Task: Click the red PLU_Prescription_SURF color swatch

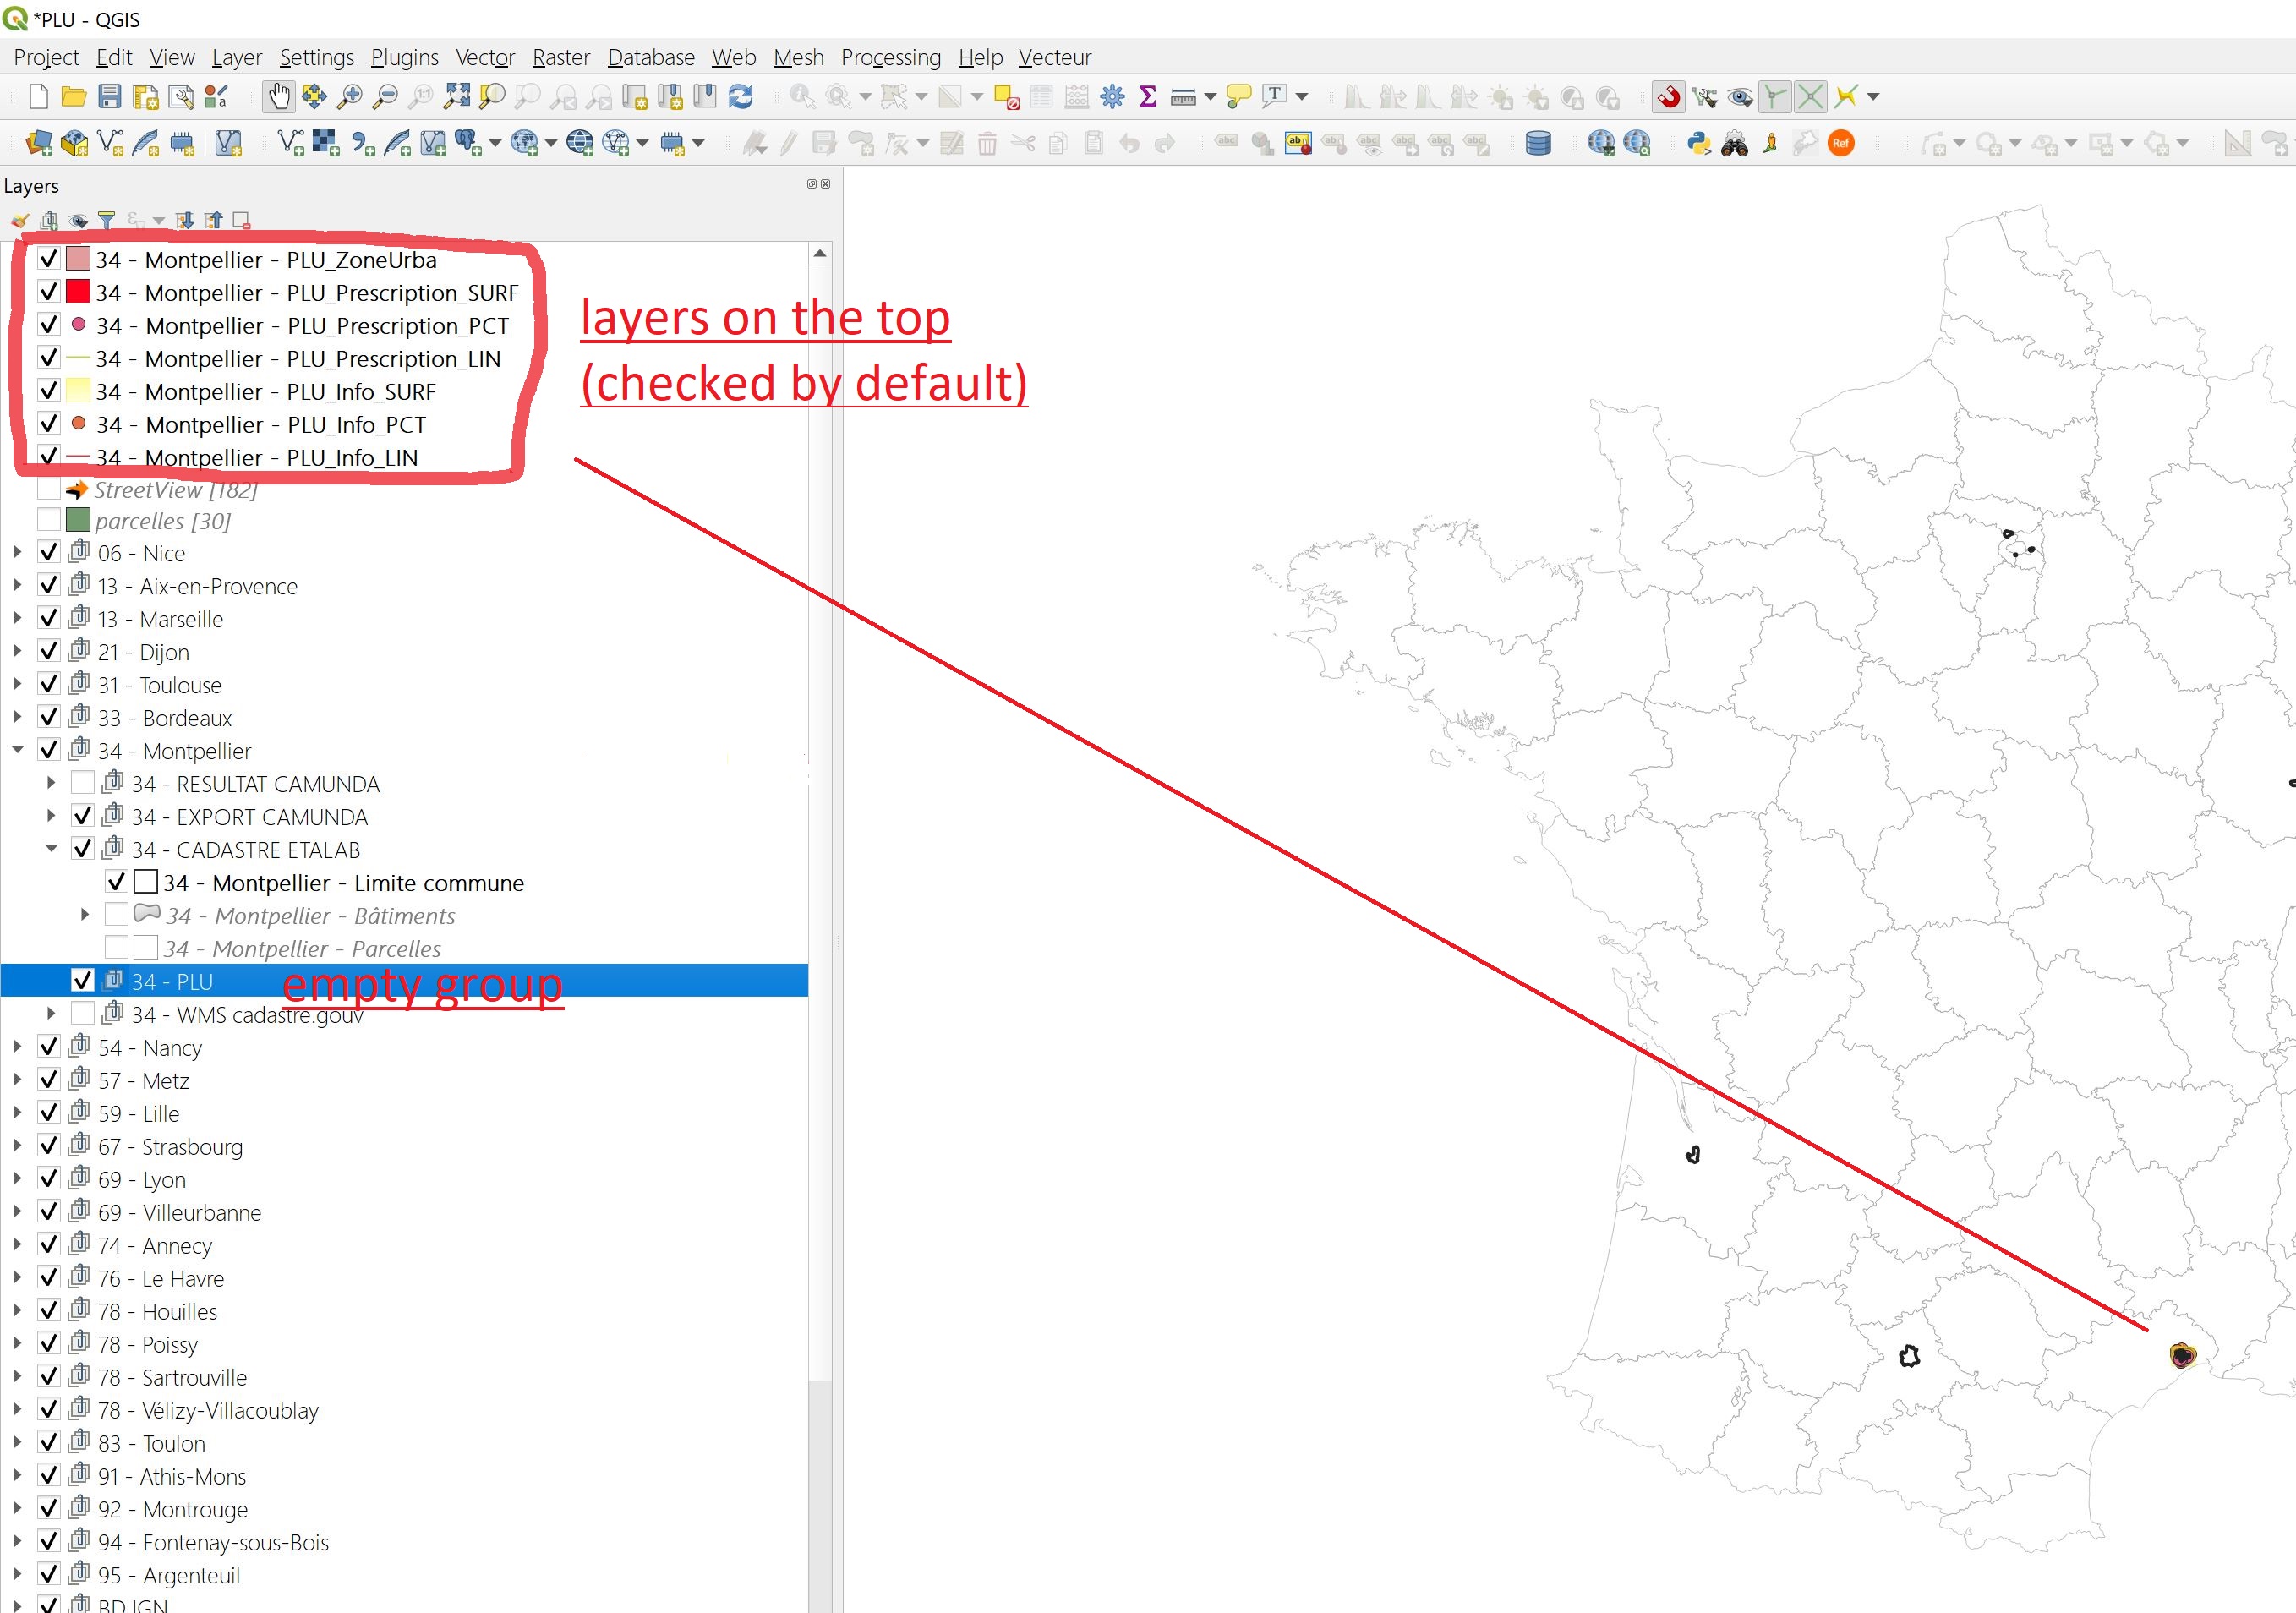Action: click(78, 292)
